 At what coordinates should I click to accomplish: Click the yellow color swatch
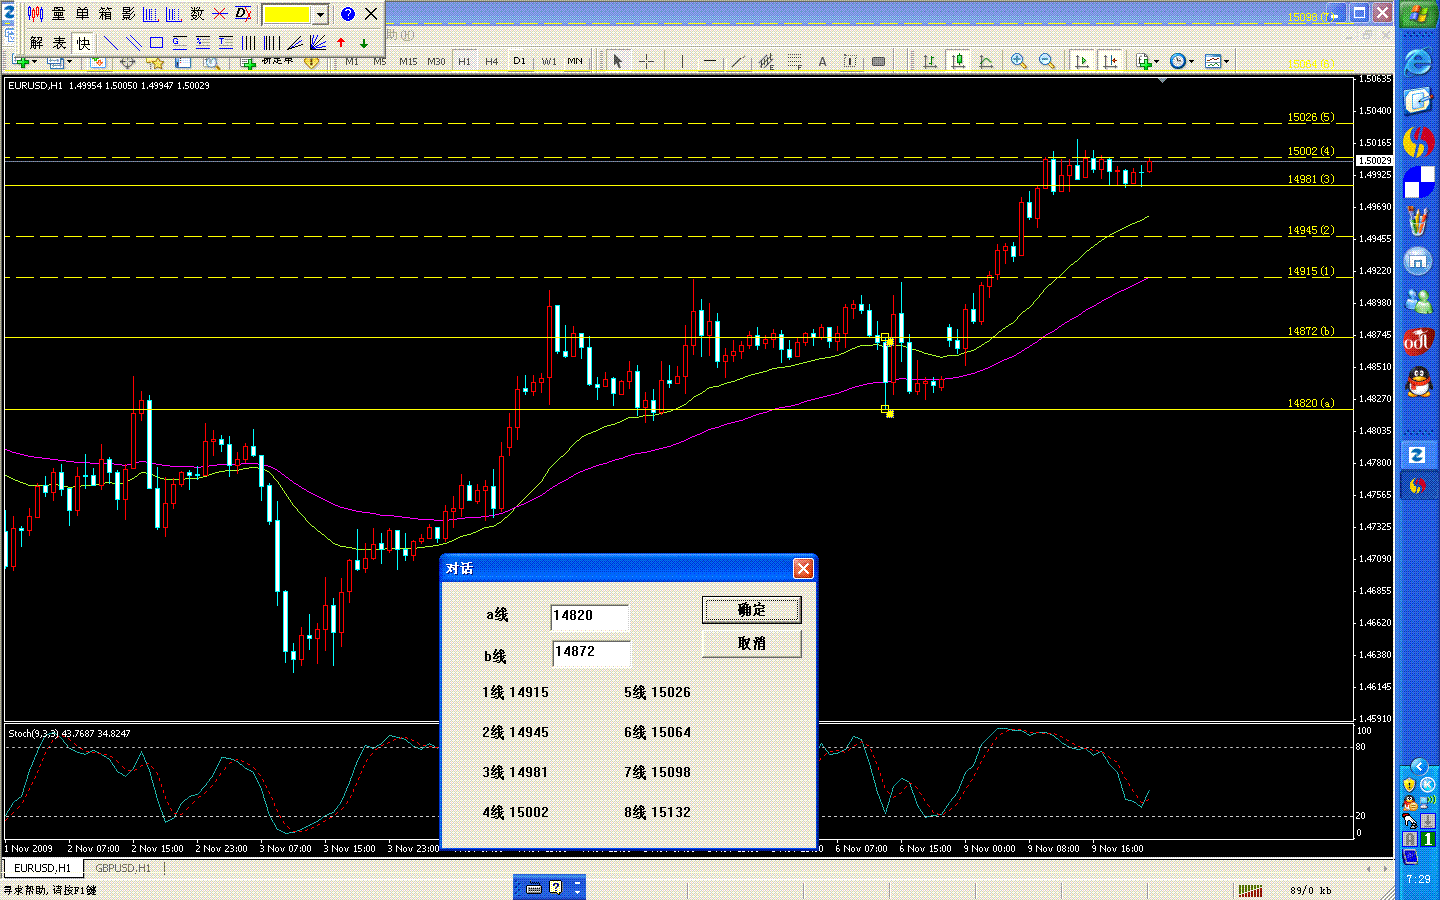tap(287, 14)
